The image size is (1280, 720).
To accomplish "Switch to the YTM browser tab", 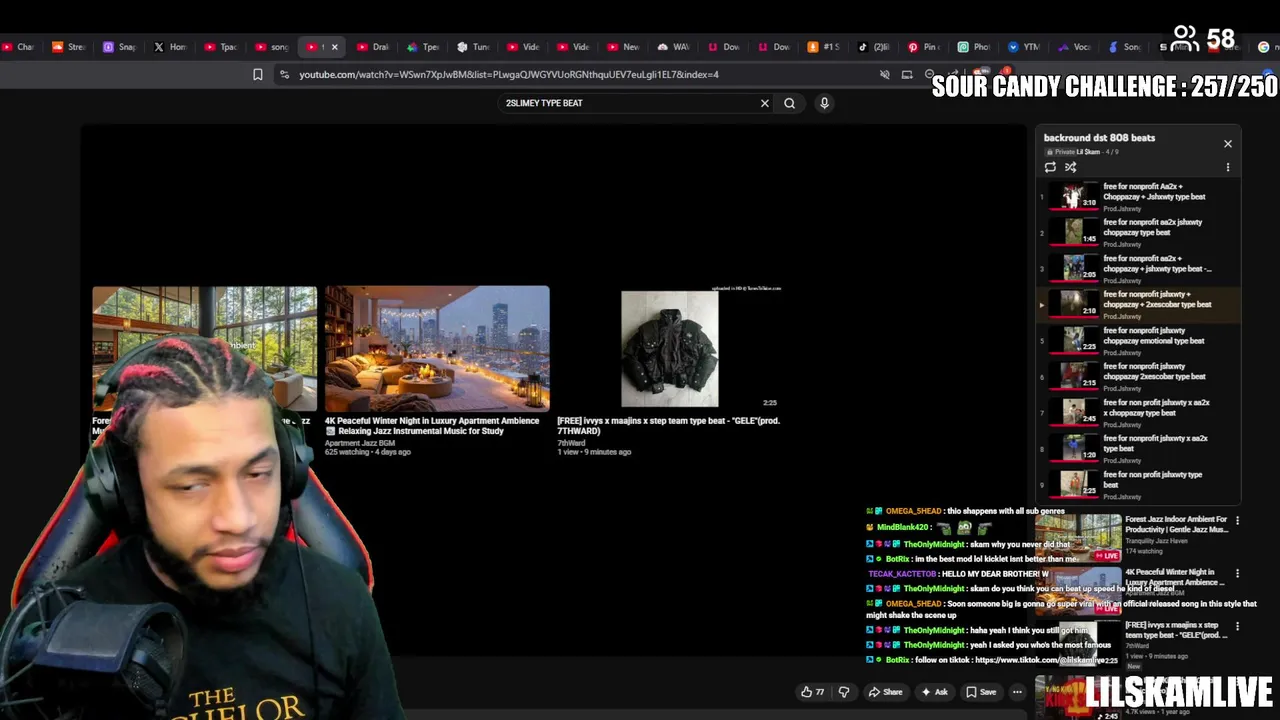I will (x=1023, y=47).
